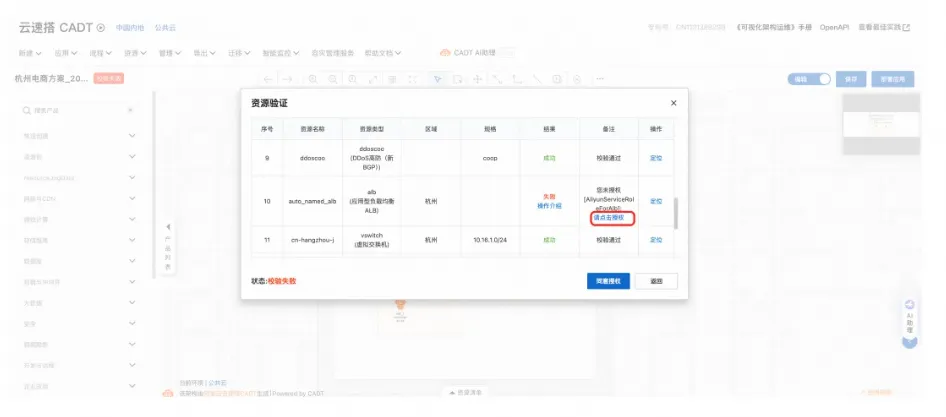Expand the 安全 category
Image resolution: width=946 pixels, height=417 pixels.
click(79, 324)
